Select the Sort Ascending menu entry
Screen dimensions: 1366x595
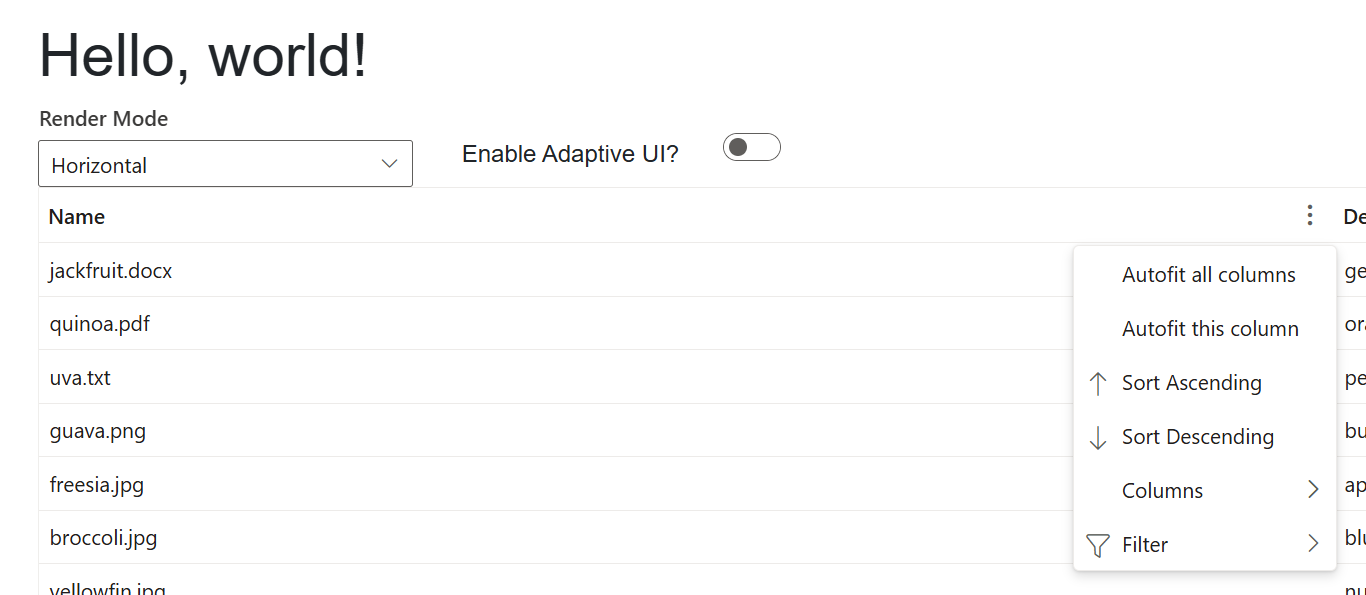[x=1204, y=383]
